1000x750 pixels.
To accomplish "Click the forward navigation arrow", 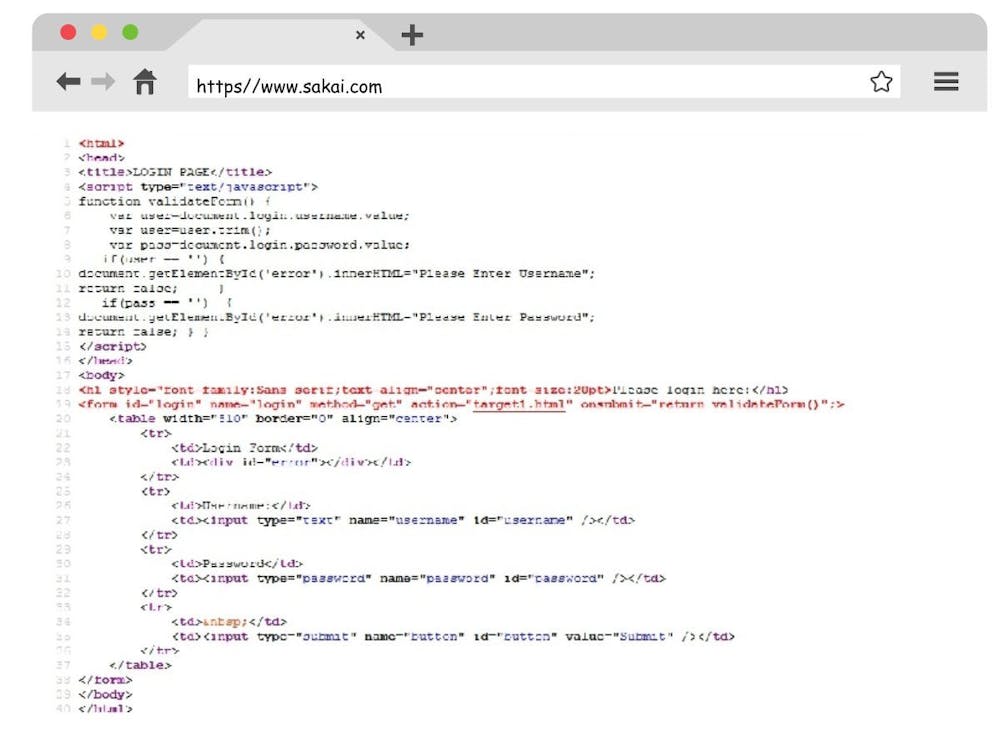I will click(x=103, y=82).
